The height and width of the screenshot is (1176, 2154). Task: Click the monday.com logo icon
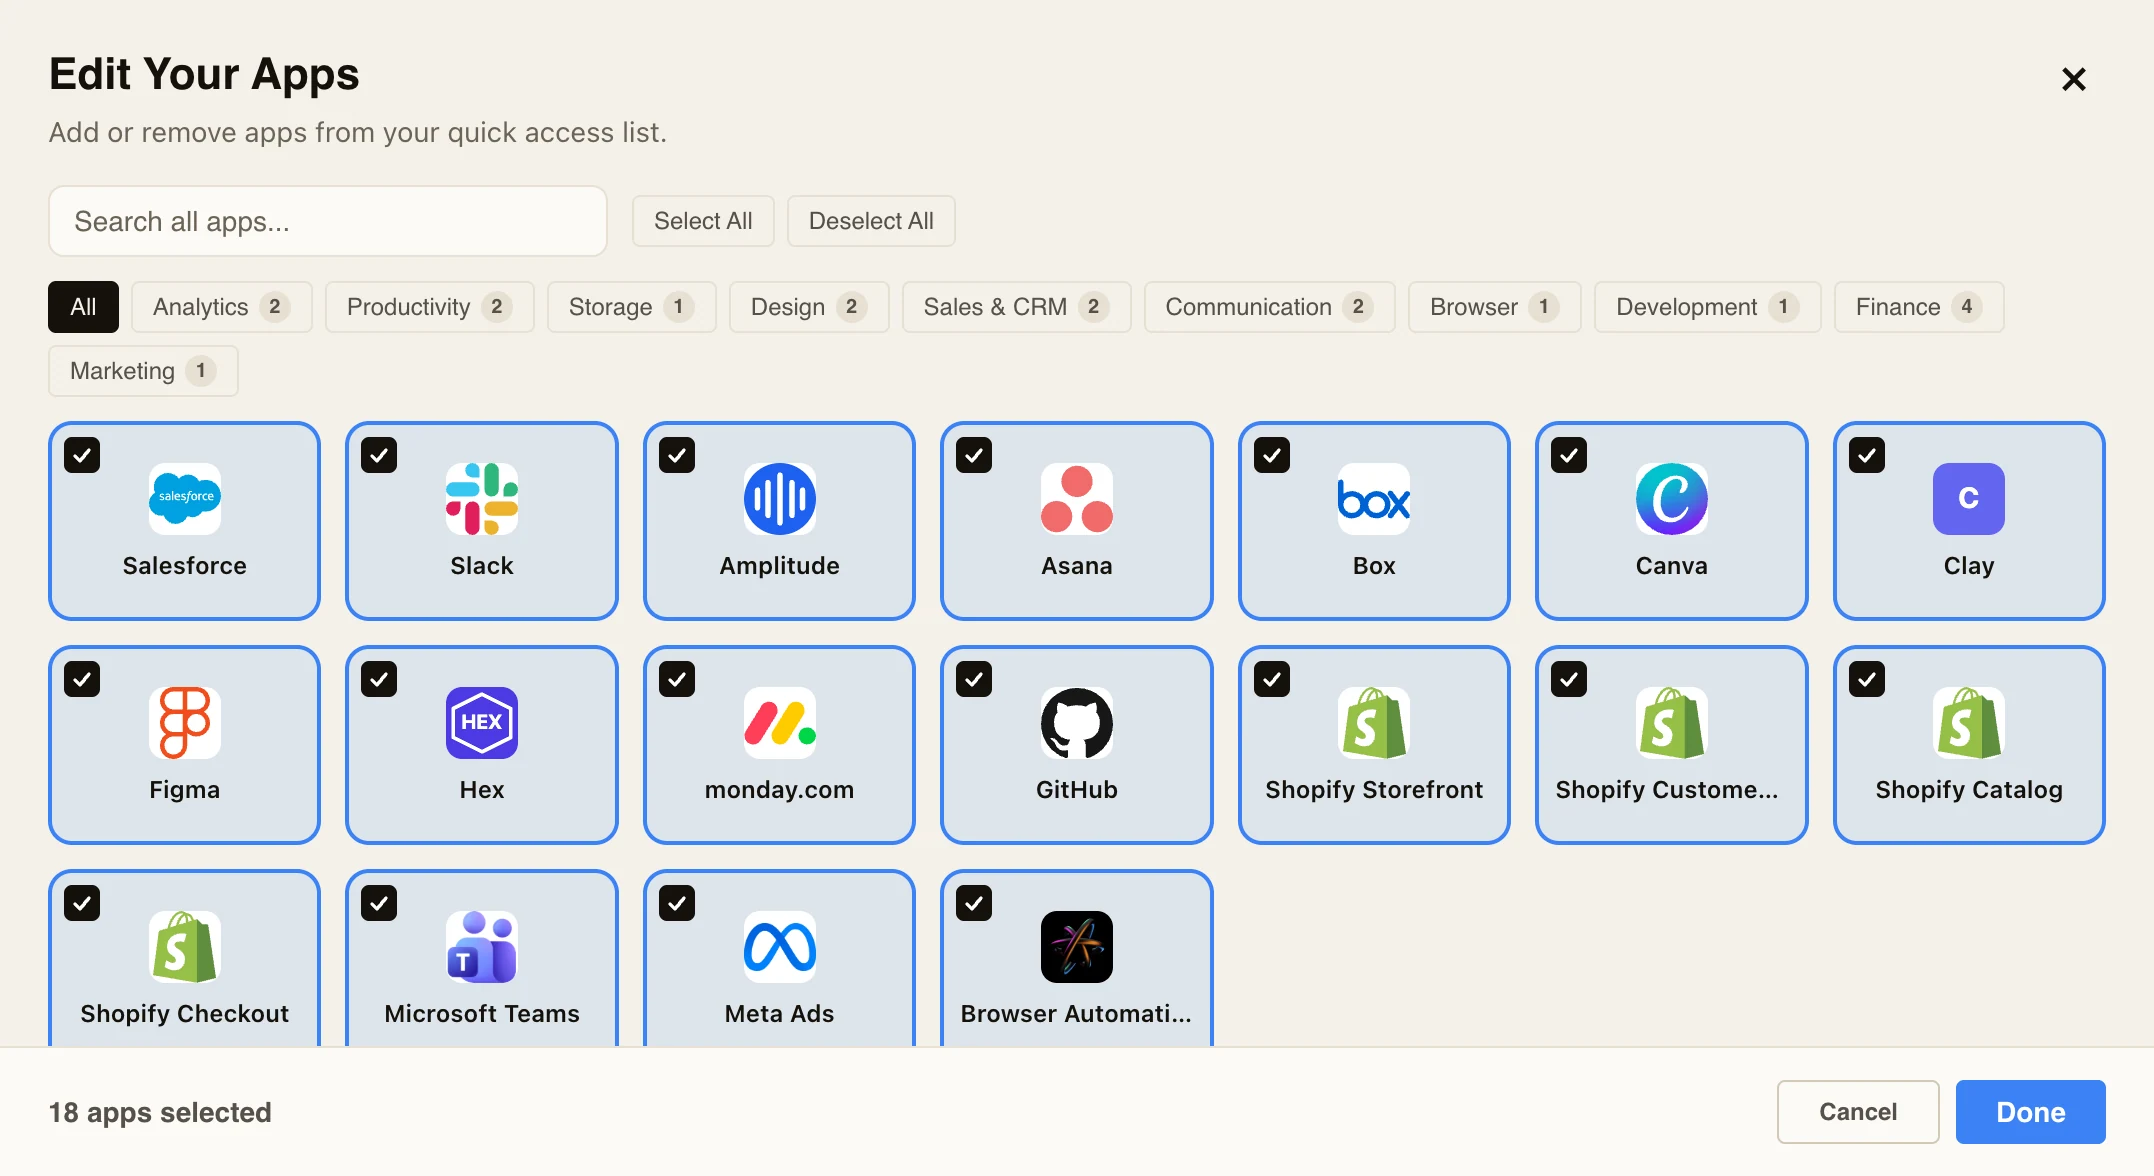click(x=780, y=722)
